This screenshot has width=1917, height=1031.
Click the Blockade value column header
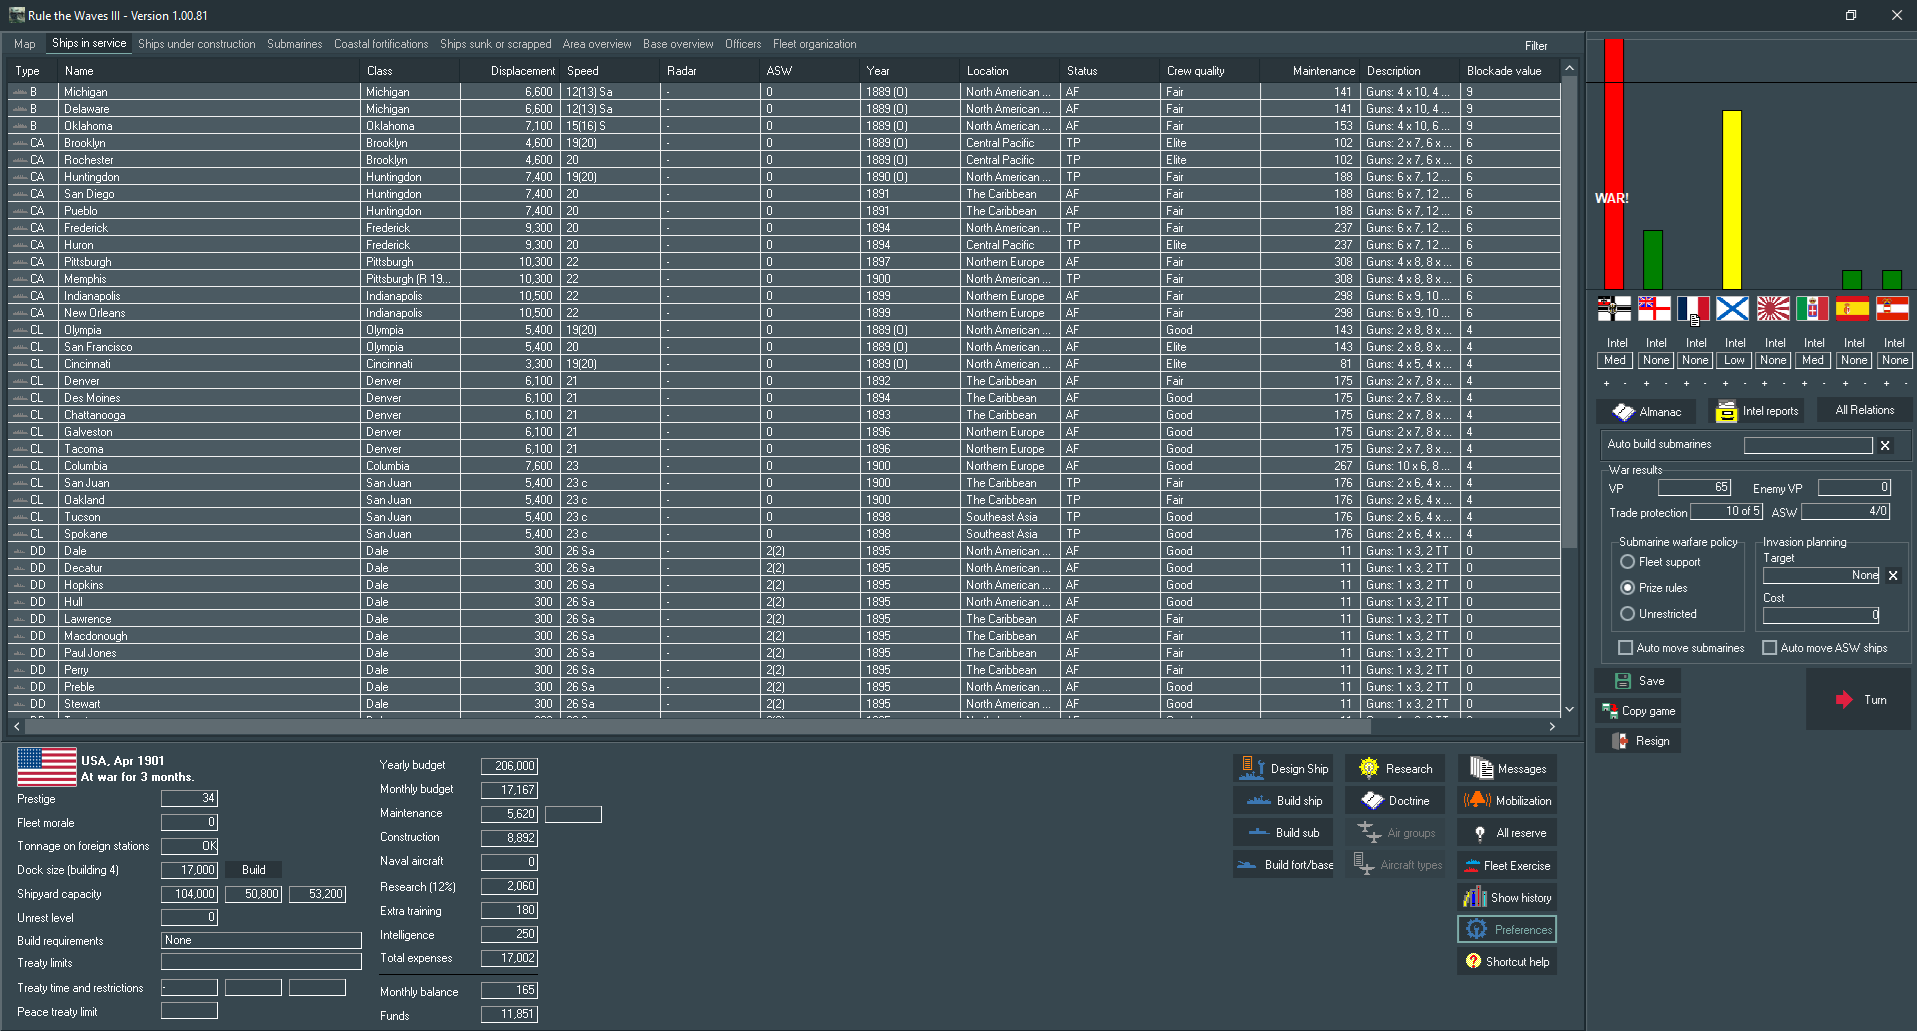(x=1510, y=71)
